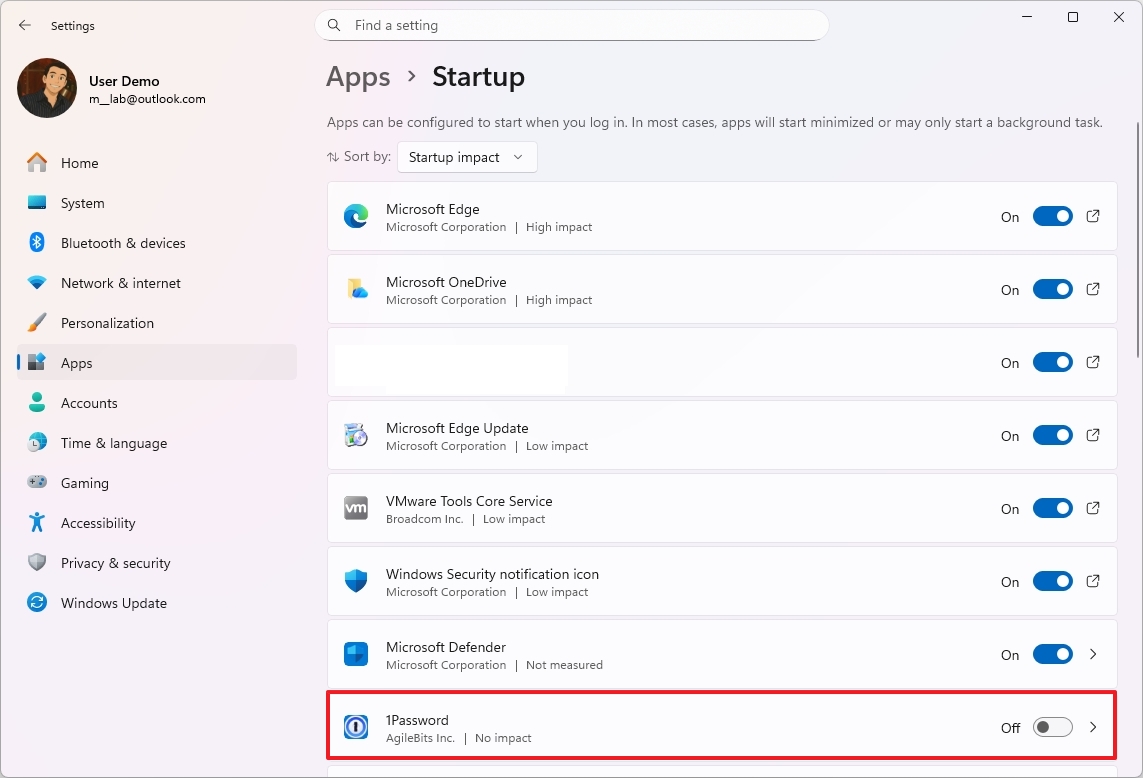1143x778 pixels.
Task: Open the Sort by dropdown
Action: [x=466, y=157]
